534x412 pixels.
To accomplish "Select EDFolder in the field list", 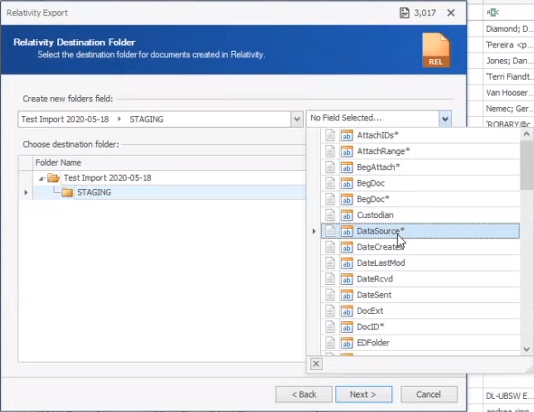I will coord(420,343).
